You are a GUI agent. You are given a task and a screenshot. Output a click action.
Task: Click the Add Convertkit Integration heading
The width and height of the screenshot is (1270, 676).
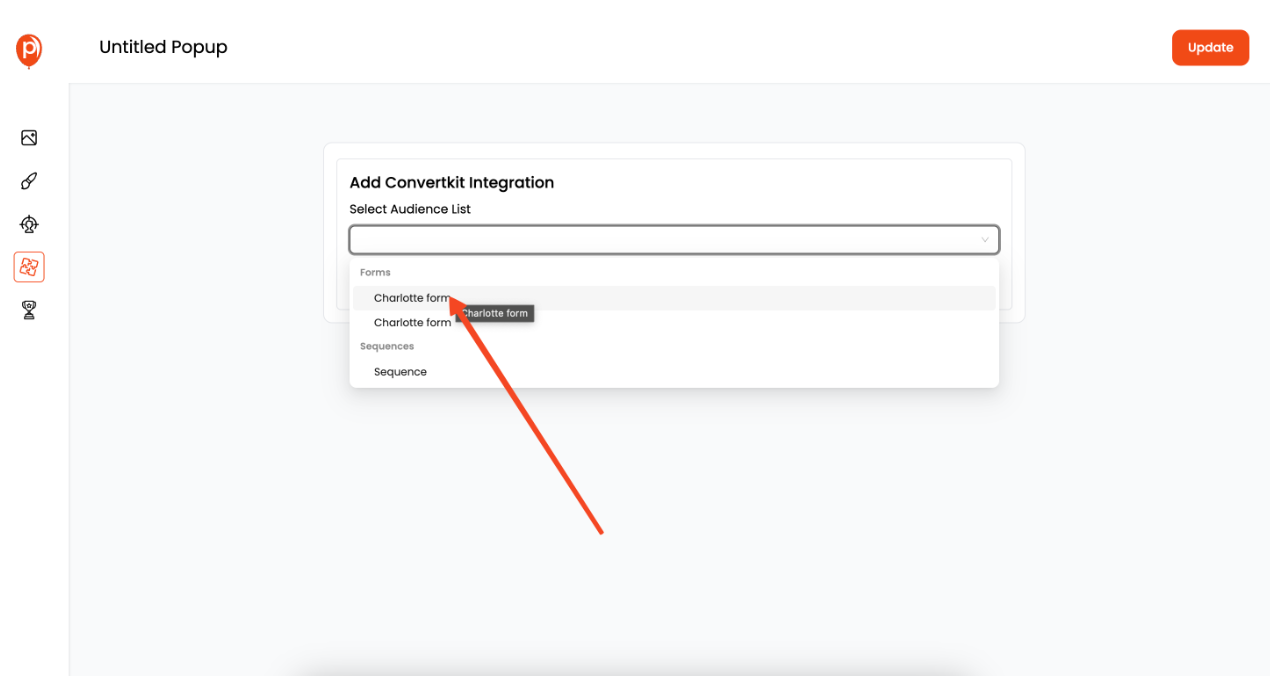point(451,182)
